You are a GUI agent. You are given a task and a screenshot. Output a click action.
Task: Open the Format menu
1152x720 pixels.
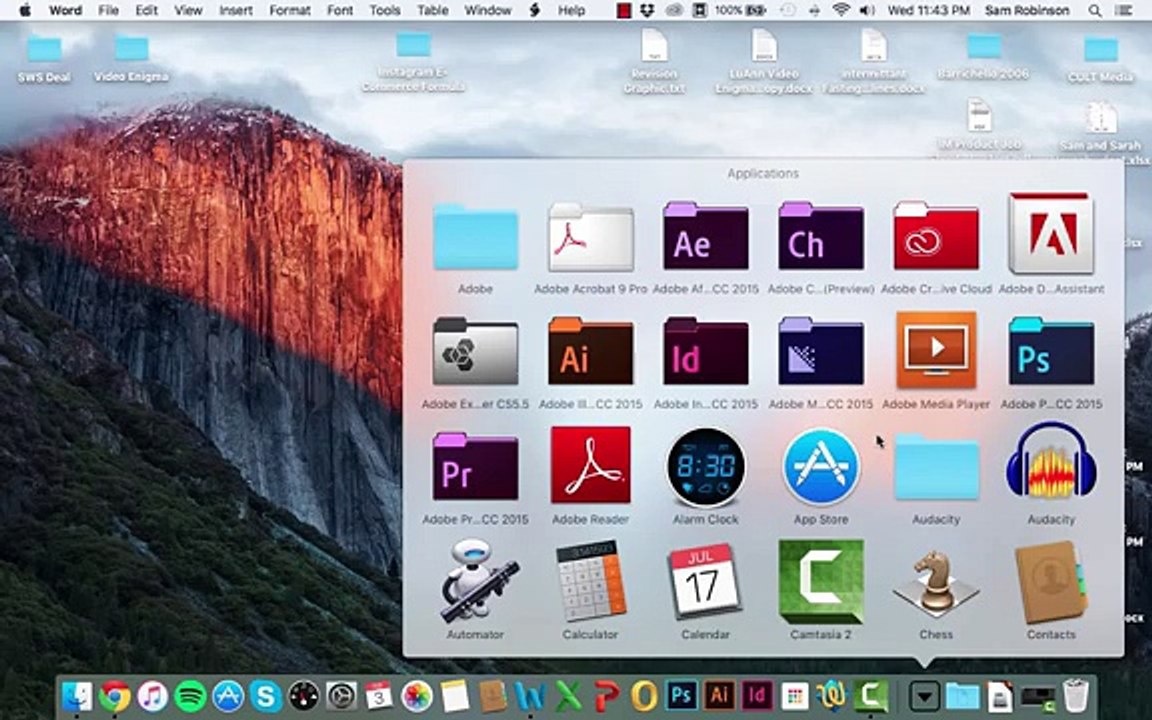(x=289, y=10)
